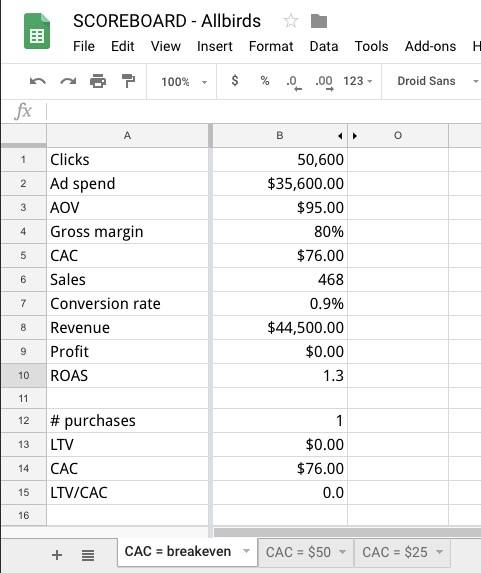Undo the last action
481x573 pixels.
tap(38, 81)
